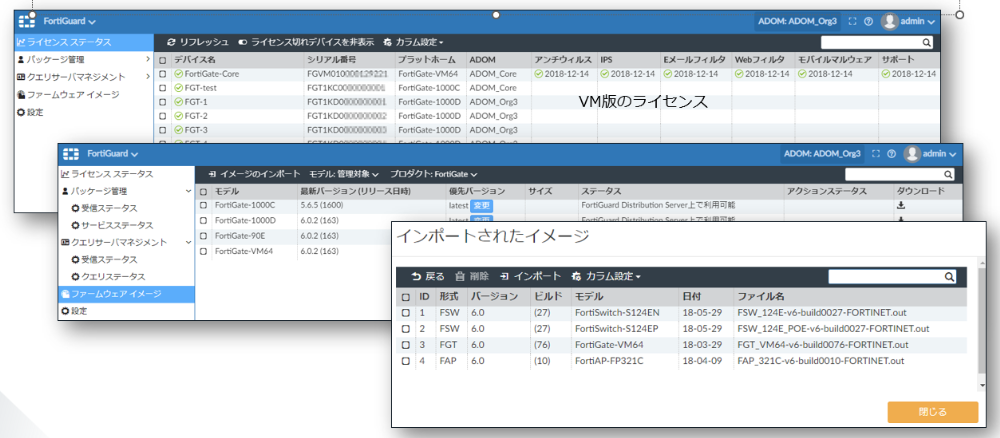The image size is (1000, 438).
Task: Tick checkbox for FortiGate-VM64 image row
Action: coord(406,345)
